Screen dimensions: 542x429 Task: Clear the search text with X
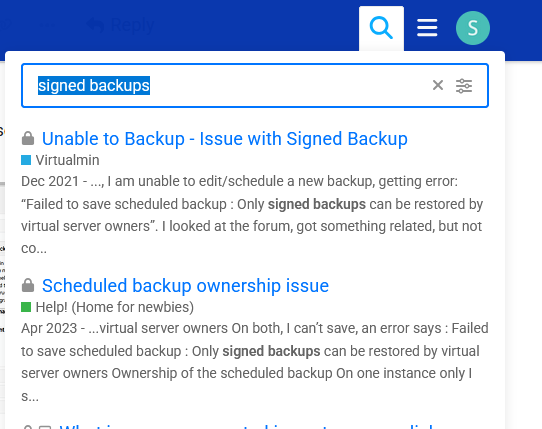tap(438, 85)
